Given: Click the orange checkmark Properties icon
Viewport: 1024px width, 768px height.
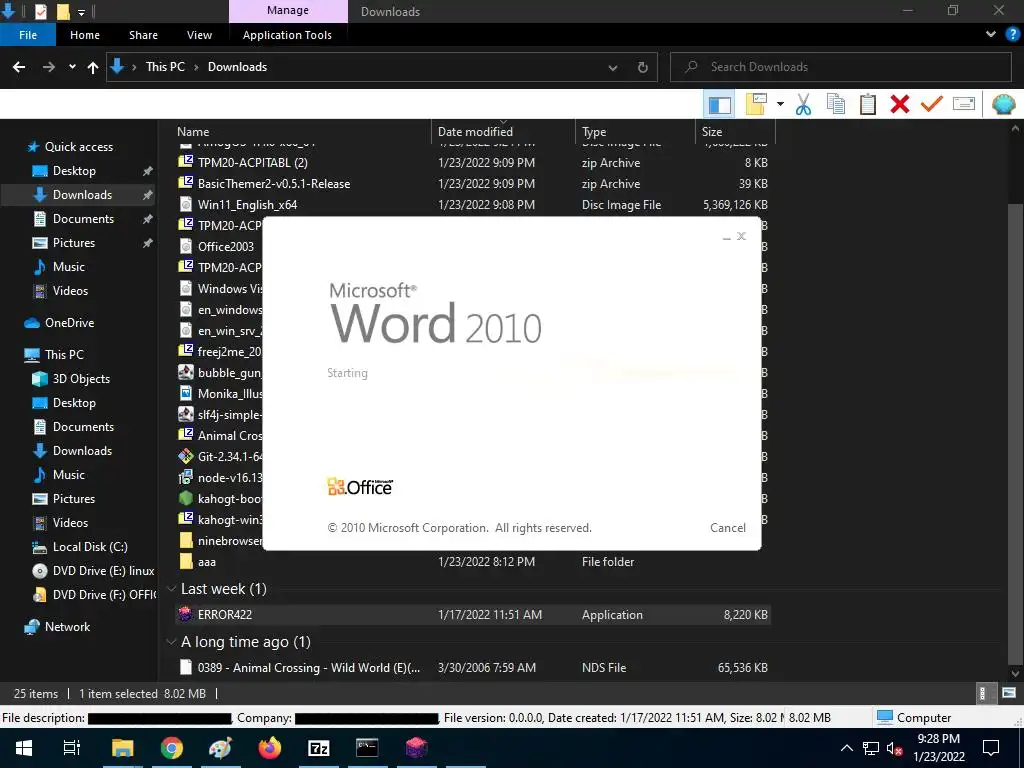Looking at the screenshot, I should click(931, 104).
